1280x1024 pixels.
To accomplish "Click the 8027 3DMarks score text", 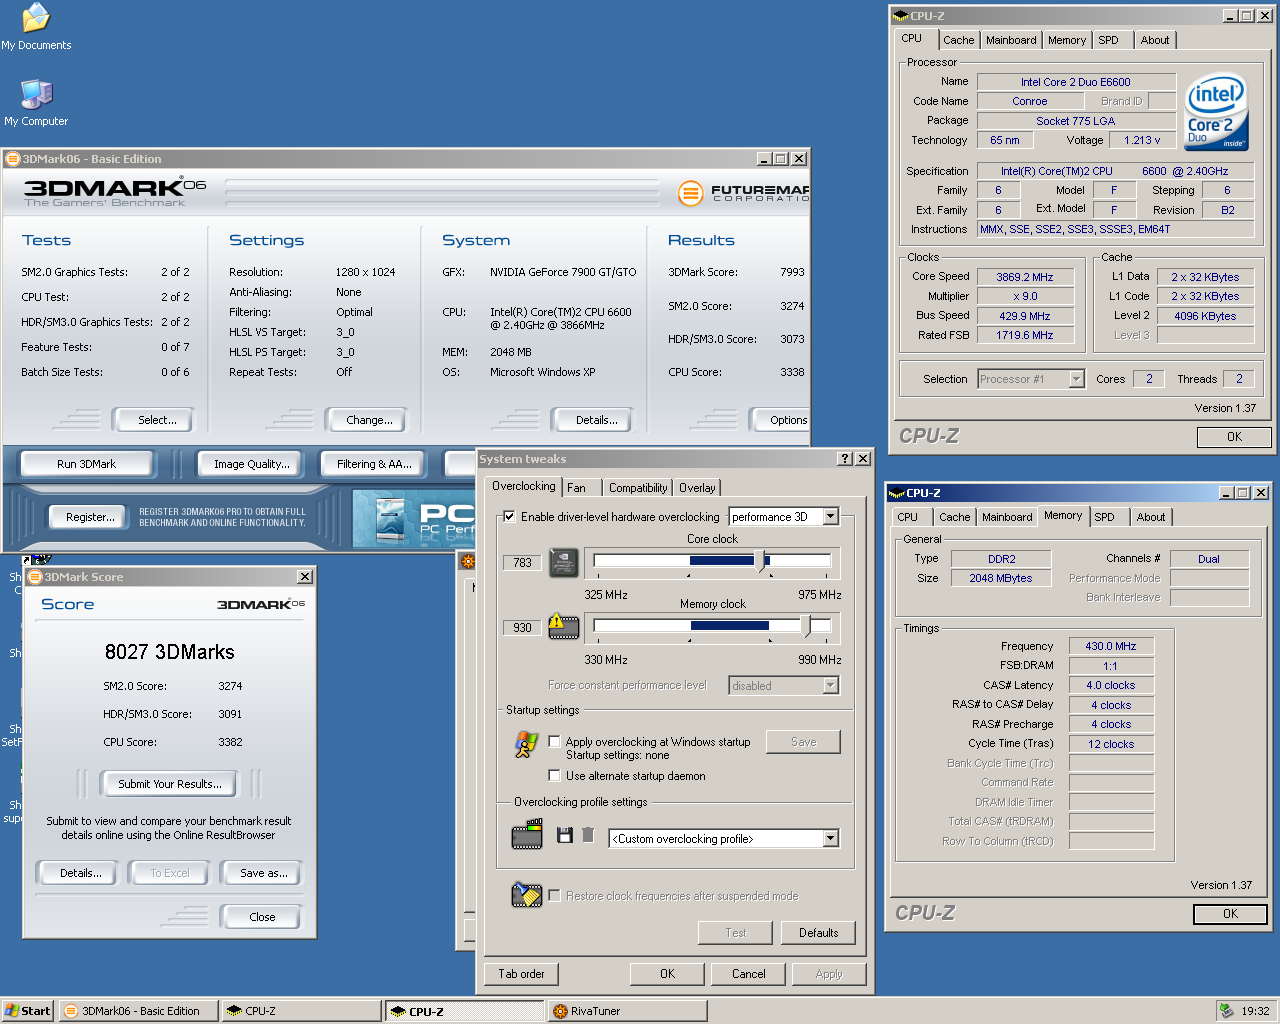I will pos(170,652).
